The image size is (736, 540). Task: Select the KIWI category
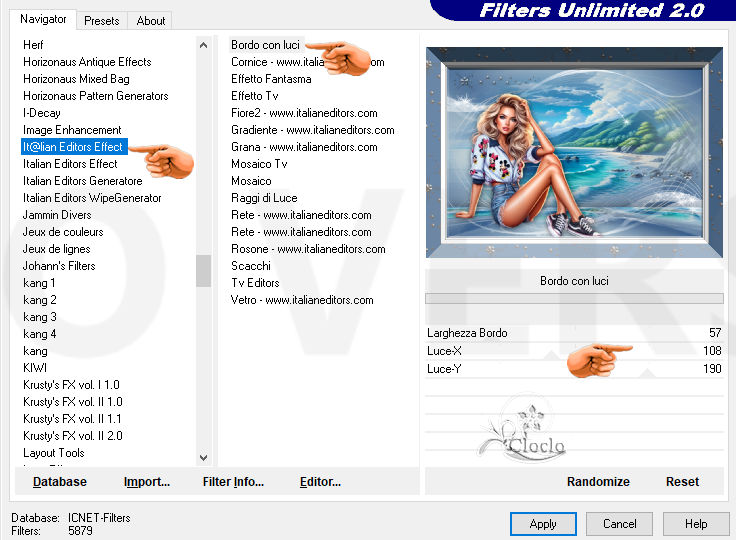pyautogui.click(x=35, y=368)
